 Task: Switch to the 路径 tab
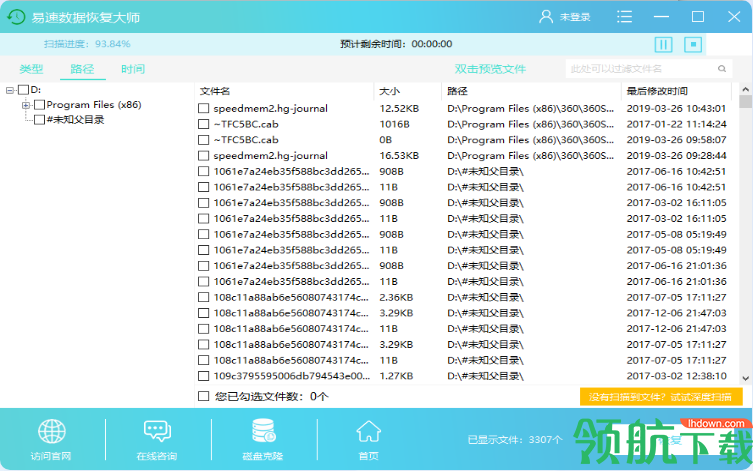(x=82, y=69)
